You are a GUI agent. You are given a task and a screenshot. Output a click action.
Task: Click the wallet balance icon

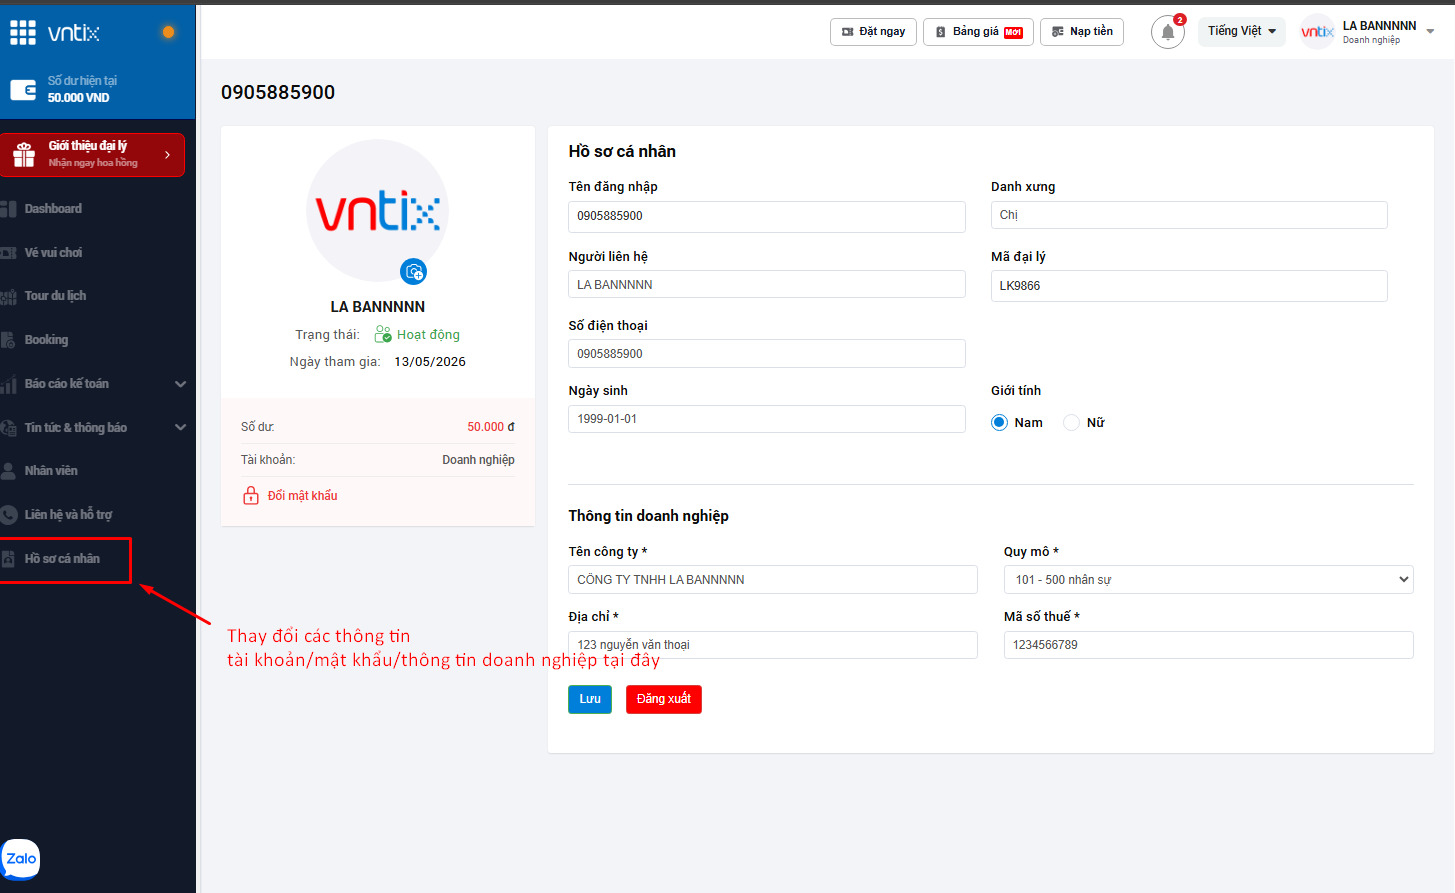[23, 90]
